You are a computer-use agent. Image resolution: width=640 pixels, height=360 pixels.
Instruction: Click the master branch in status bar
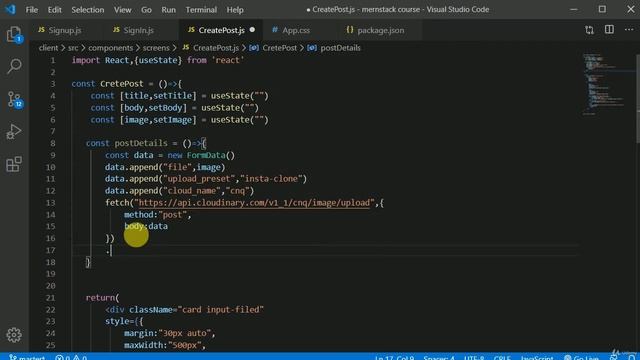[x=27, y=357]
